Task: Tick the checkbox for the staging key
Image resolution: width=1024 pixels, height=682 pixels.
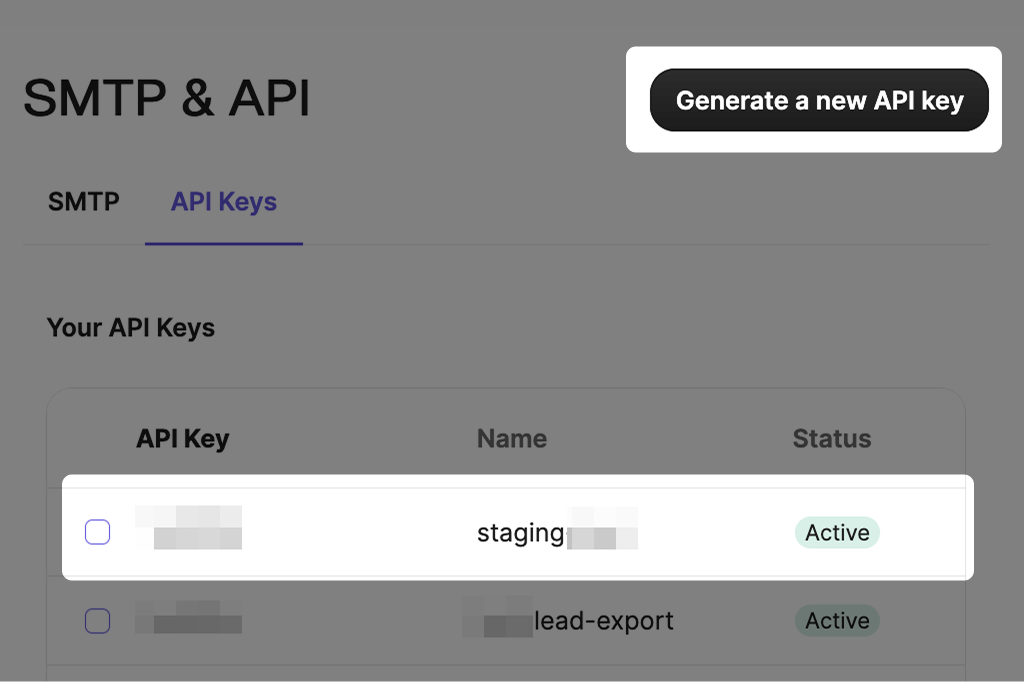Action: point(97,532)
